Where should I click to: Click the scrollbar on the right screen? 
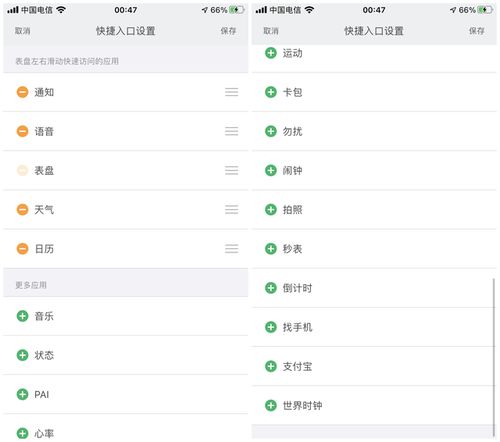(x=493, y=357)
